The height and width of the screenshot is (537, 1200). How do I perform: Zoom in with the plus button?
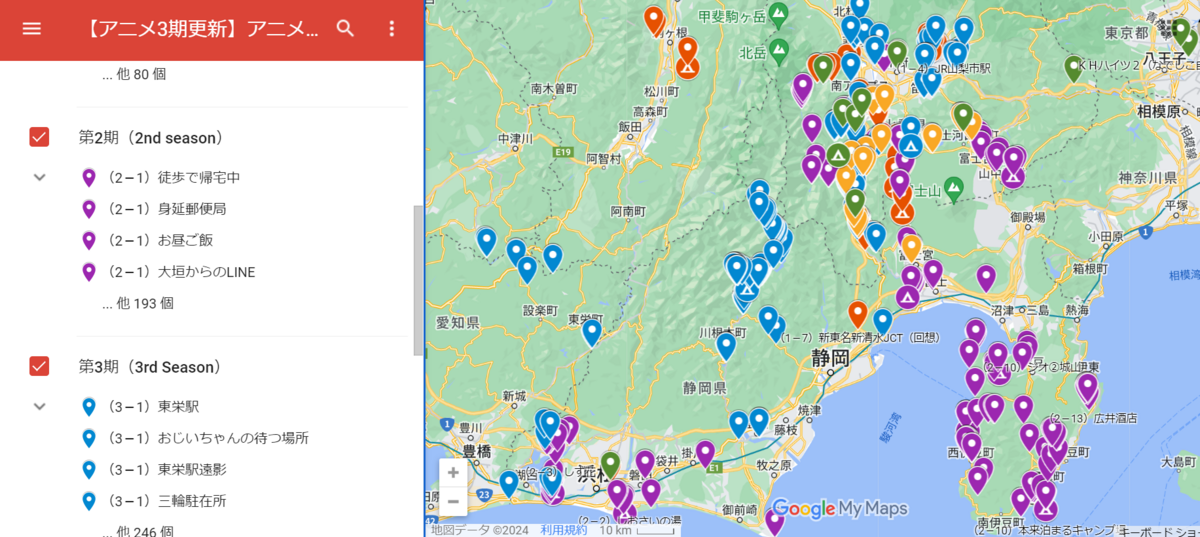click(453, 472)
